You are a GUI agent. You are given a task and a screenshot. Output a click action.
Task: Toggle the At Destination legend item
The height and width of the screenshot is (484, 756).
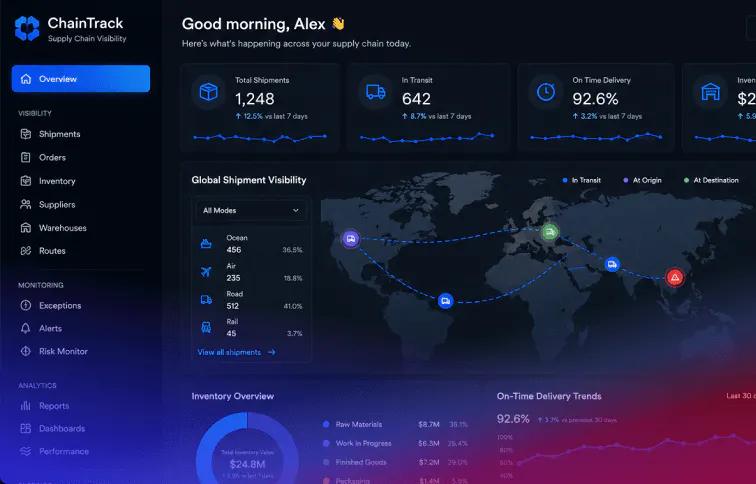(x=711, y=180)
